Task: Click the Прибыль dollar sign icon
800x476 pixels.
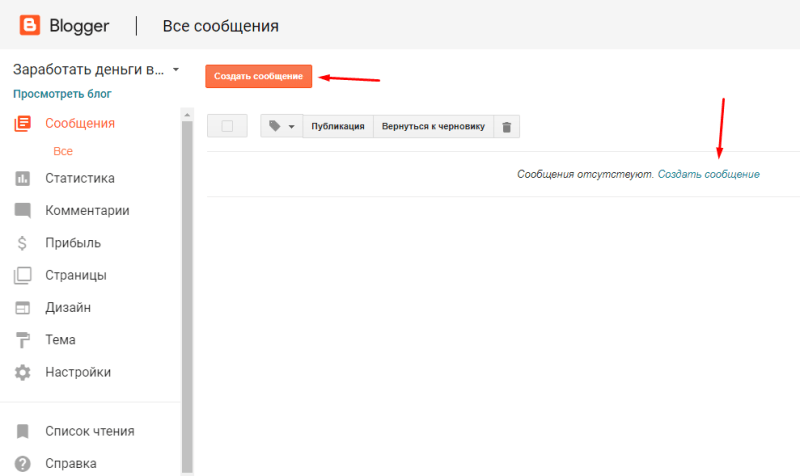Action: pyautogui.click(x=22, y=243)
